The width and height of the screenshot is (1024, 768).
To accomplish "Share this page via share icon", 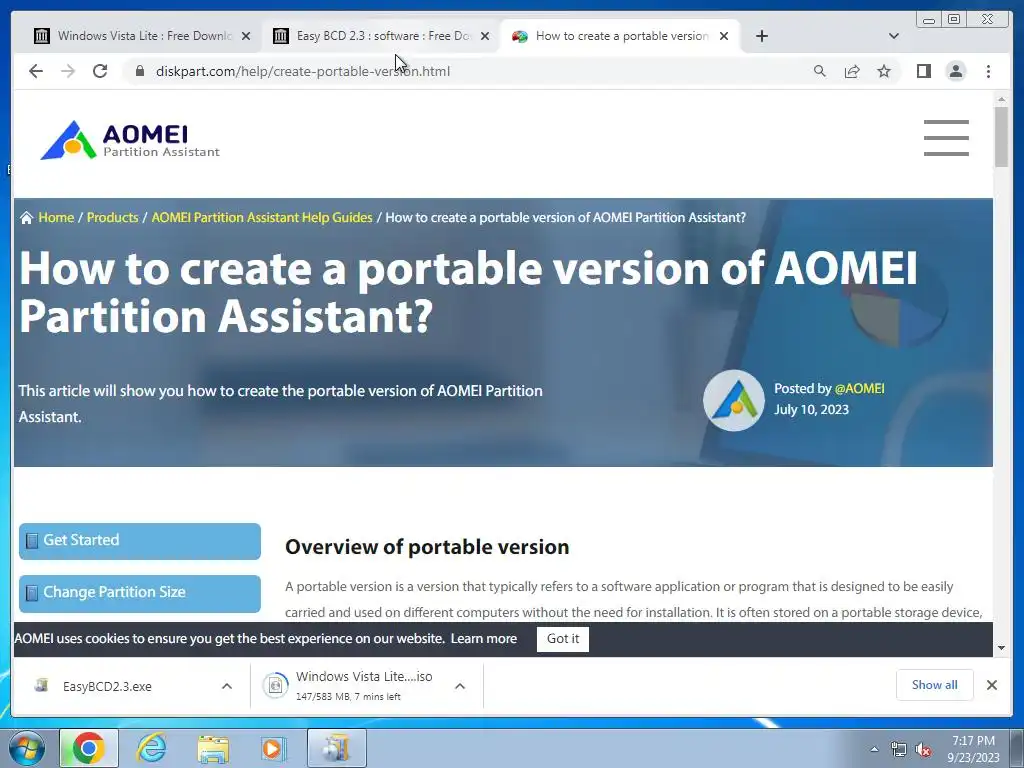I will pyautogui.click(x=852, y=71).
